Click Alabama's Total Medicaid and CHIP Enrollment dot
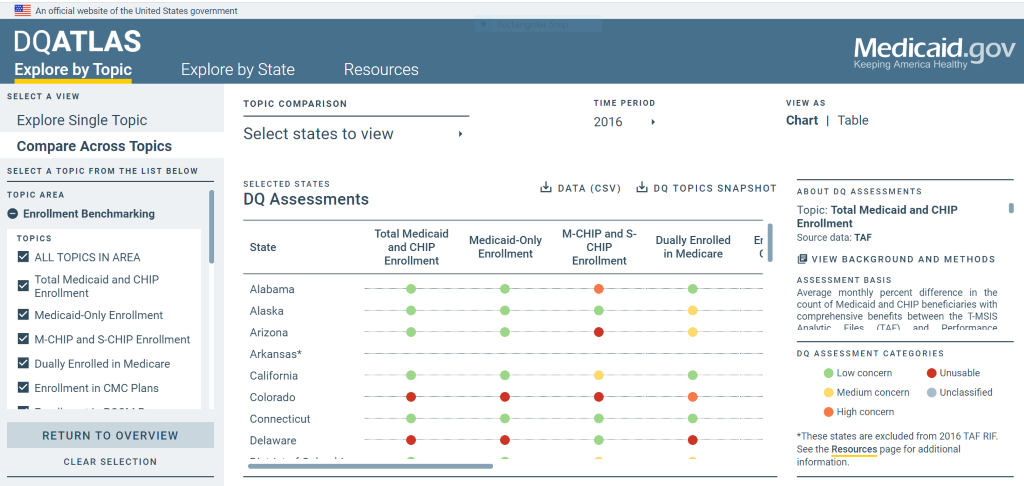Viewport: 1024px width, 486px height. click(x=411, y=289)
